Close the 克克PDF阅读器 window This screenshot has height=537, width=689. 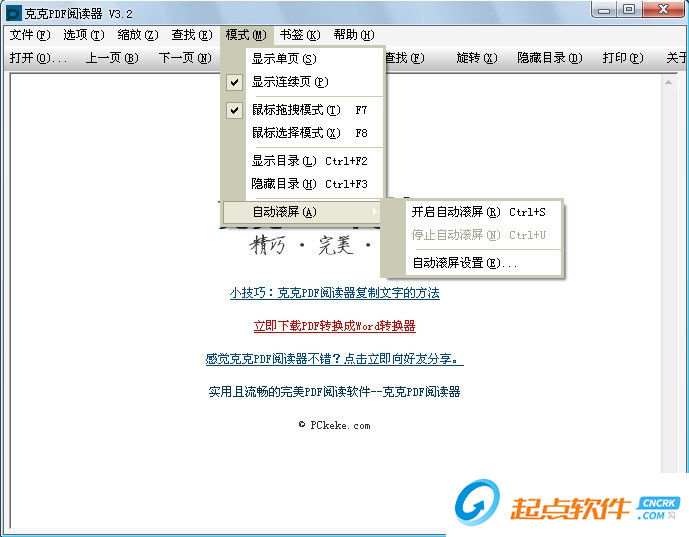click(x=664, y=10)
